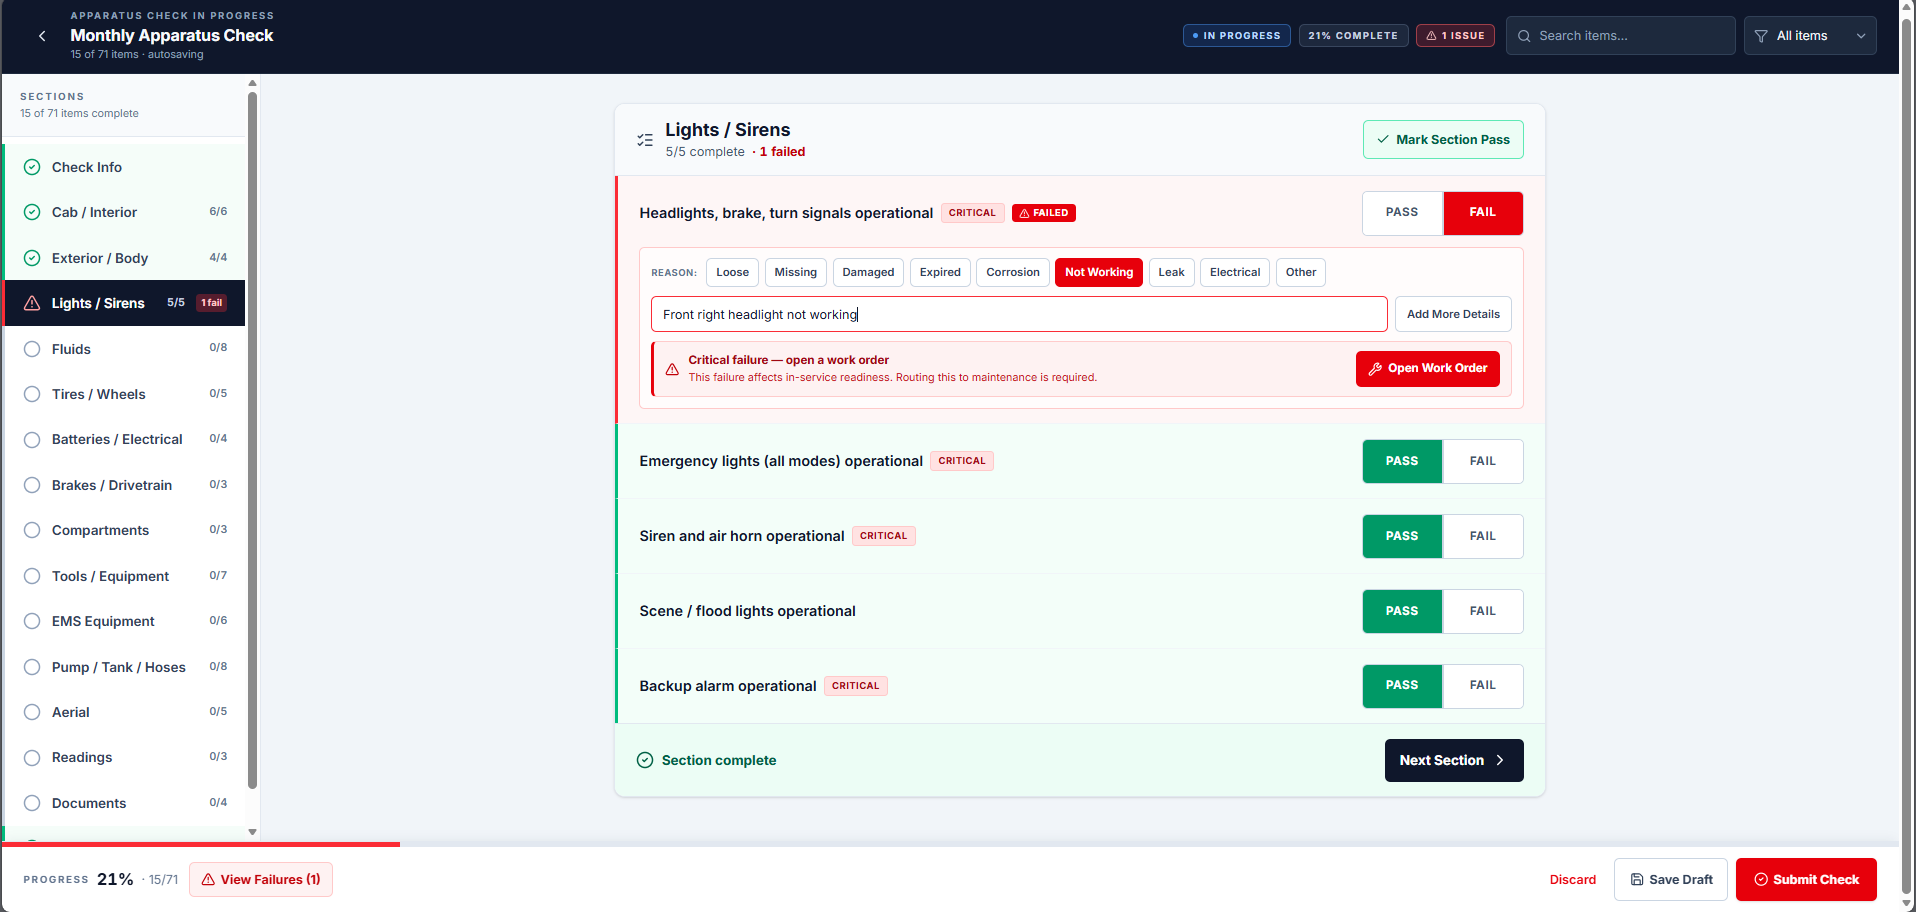Mark Backup alarm as FAIL
Screen dimensions: 1916x912
tap(1483, 686)
